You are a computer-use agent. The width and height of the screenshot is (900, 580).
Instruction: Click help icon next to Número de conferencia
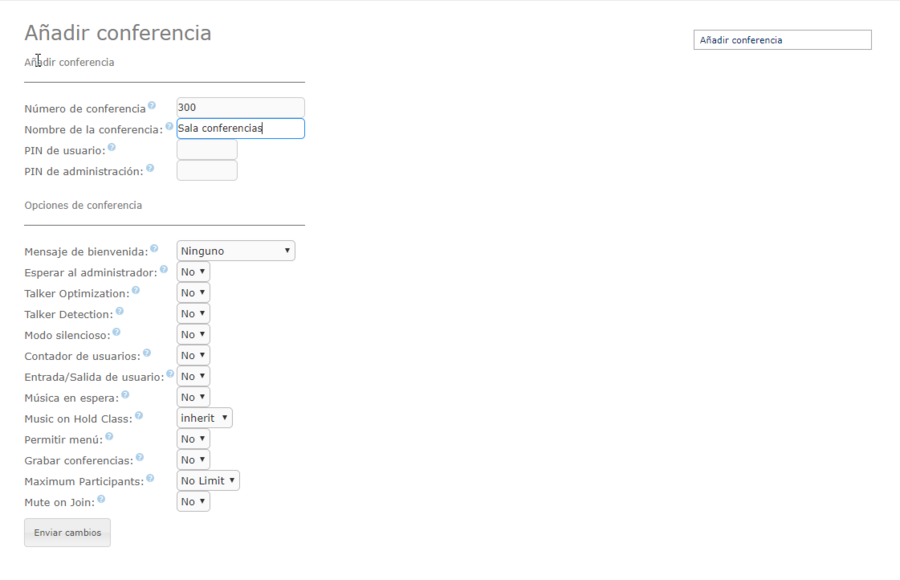[152, 105]
